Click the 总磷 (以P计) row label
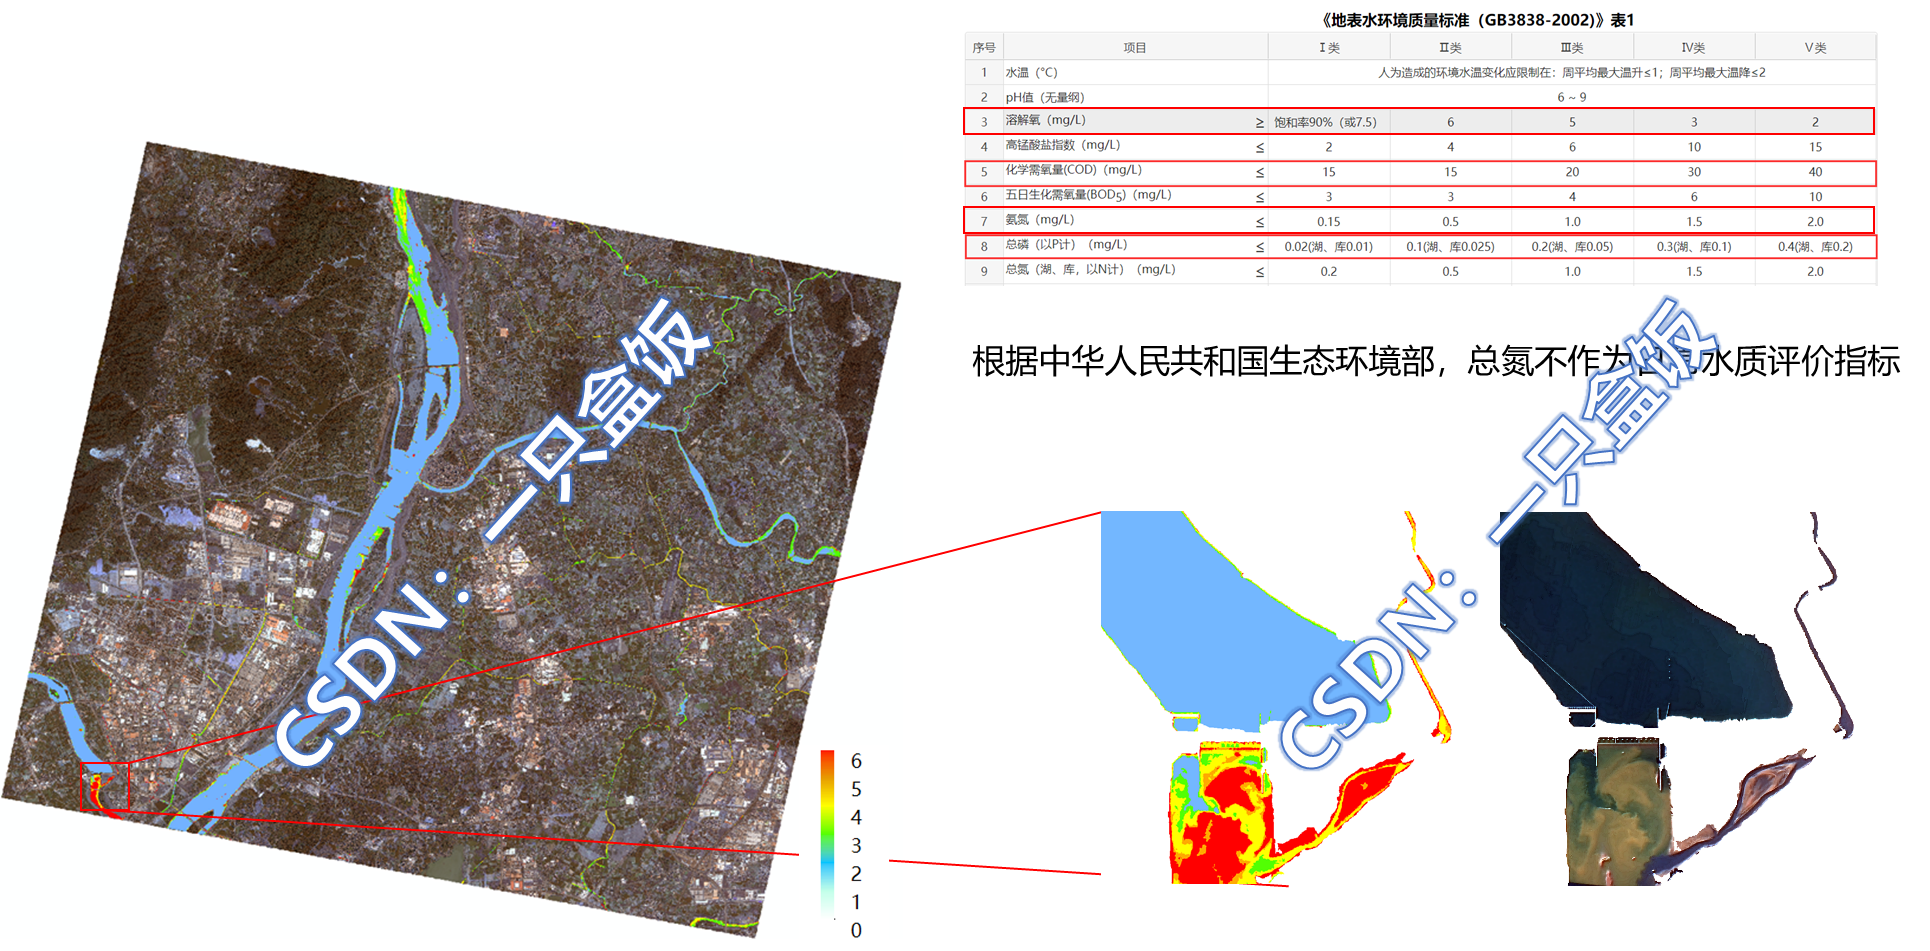 pos(1066,245)
